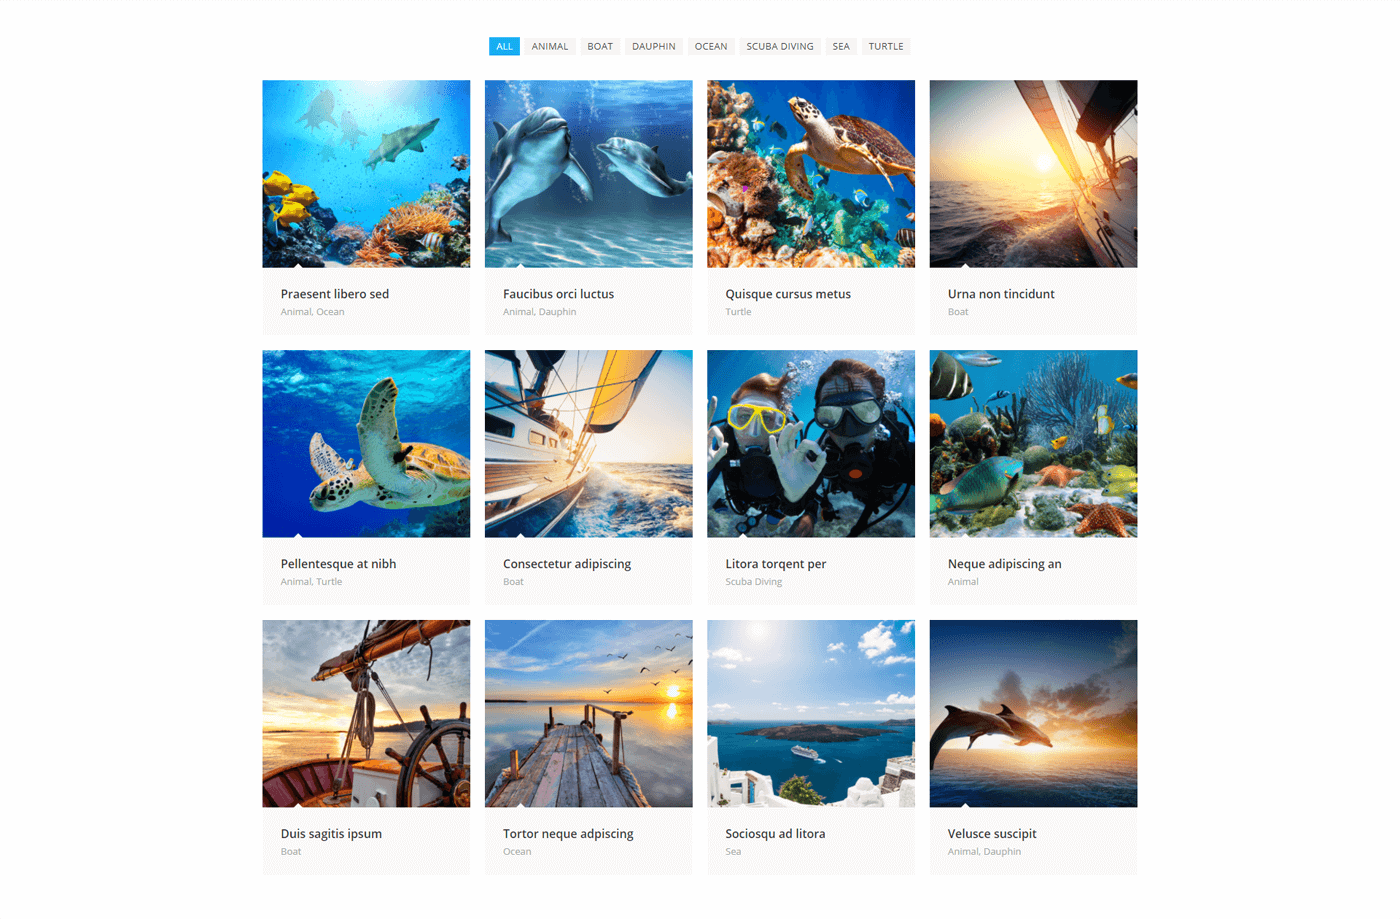
Task: Show only DAUPHIN items
Action: click(654, 46)
